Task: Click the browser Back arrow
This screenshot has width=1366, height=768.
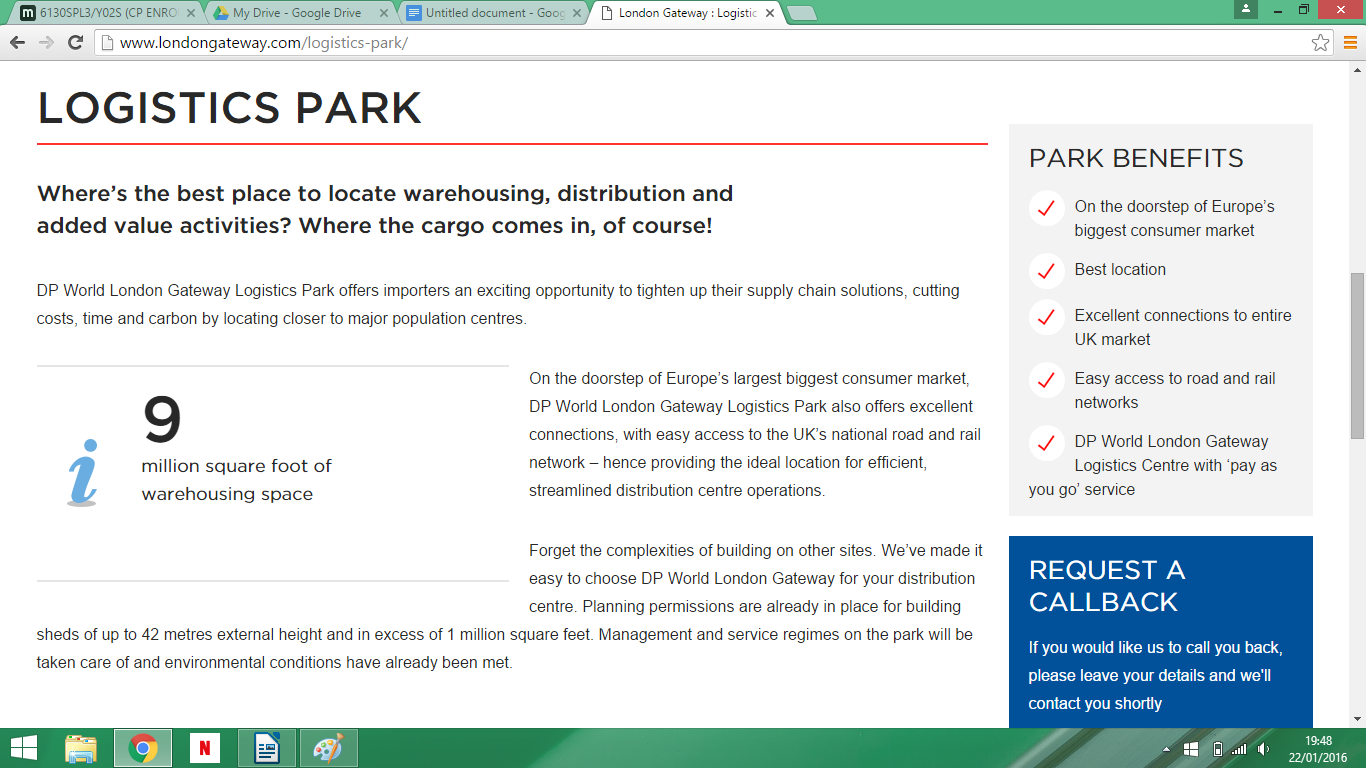Action: tap(17, 42)
